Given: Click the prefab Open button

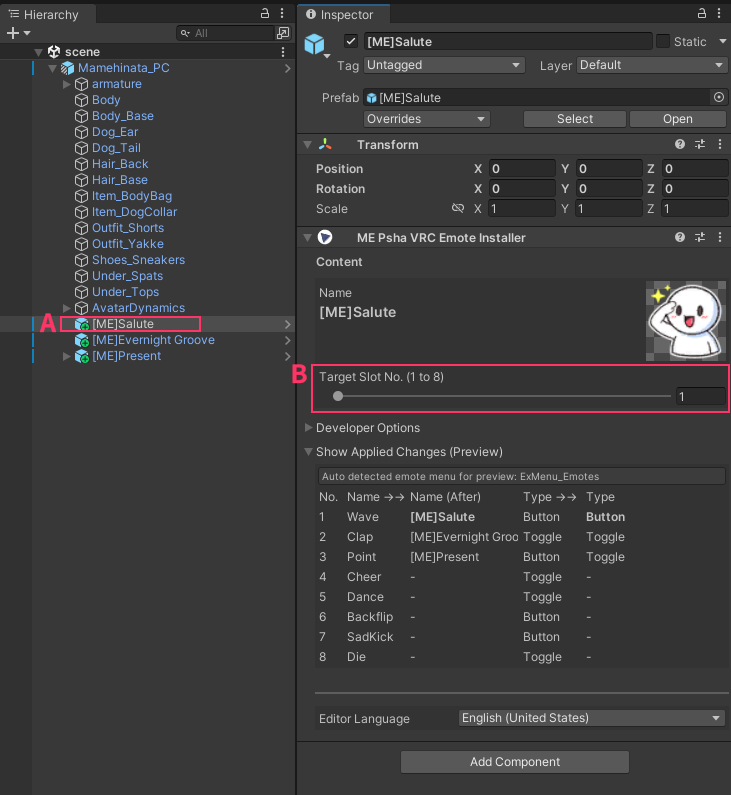Looking at the screenshot, I should point(677,119).
